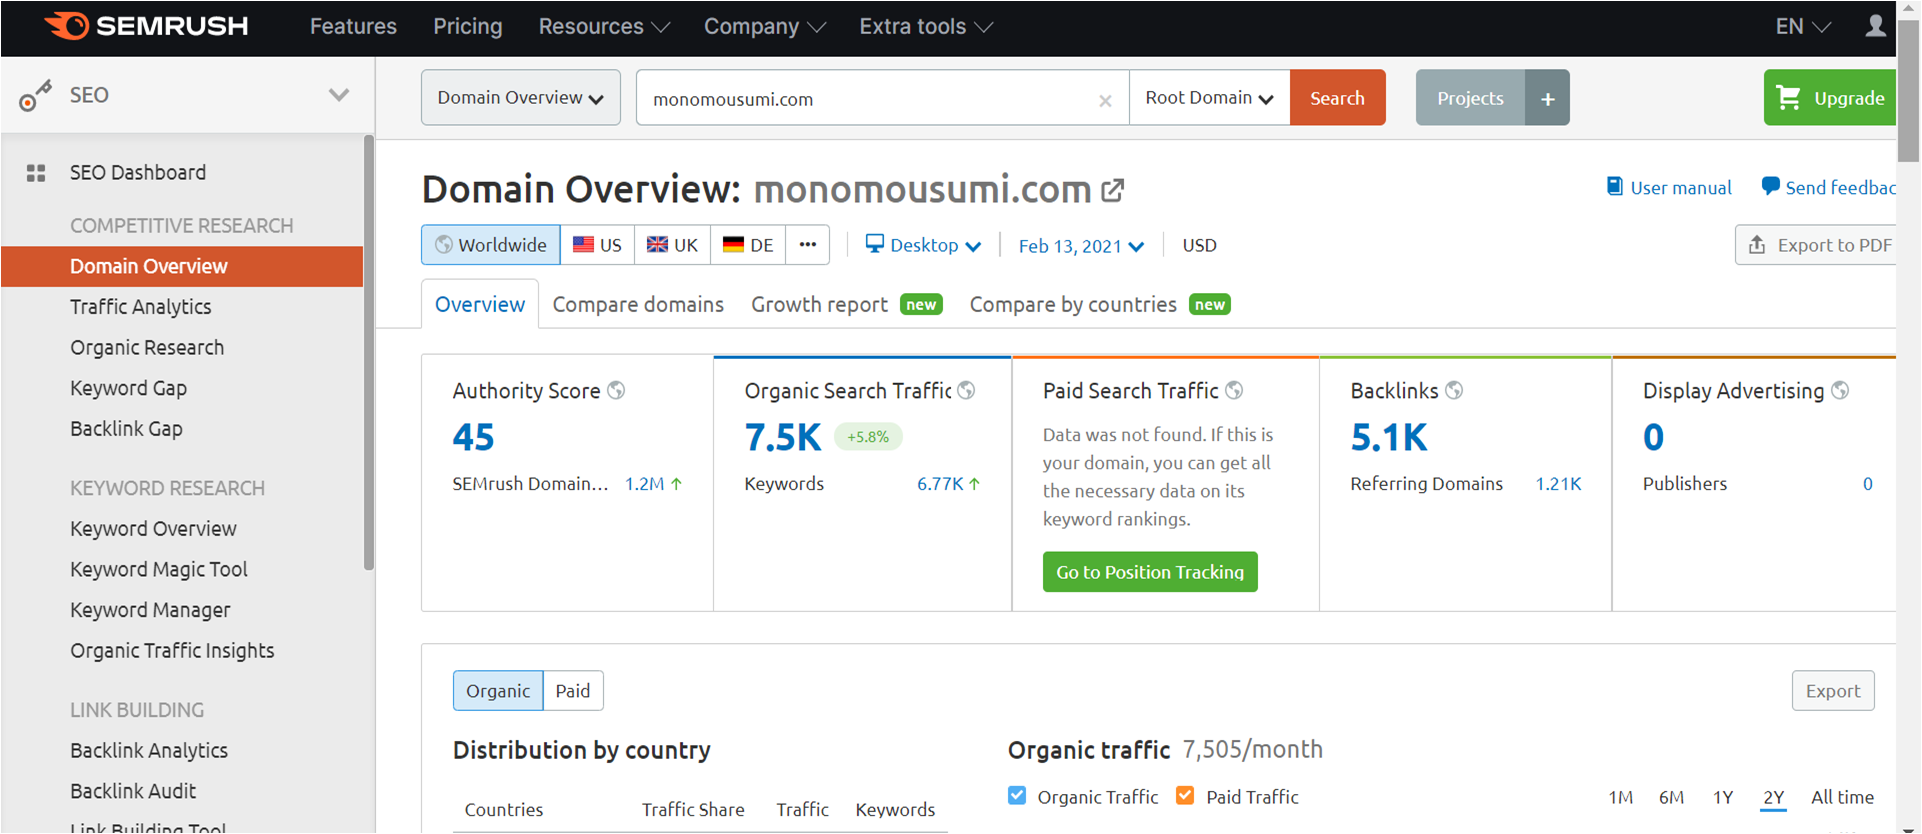This screenshot has height=834, width=1922.
Task: Expand the Root Domain dropdown
Action: 1209,98
